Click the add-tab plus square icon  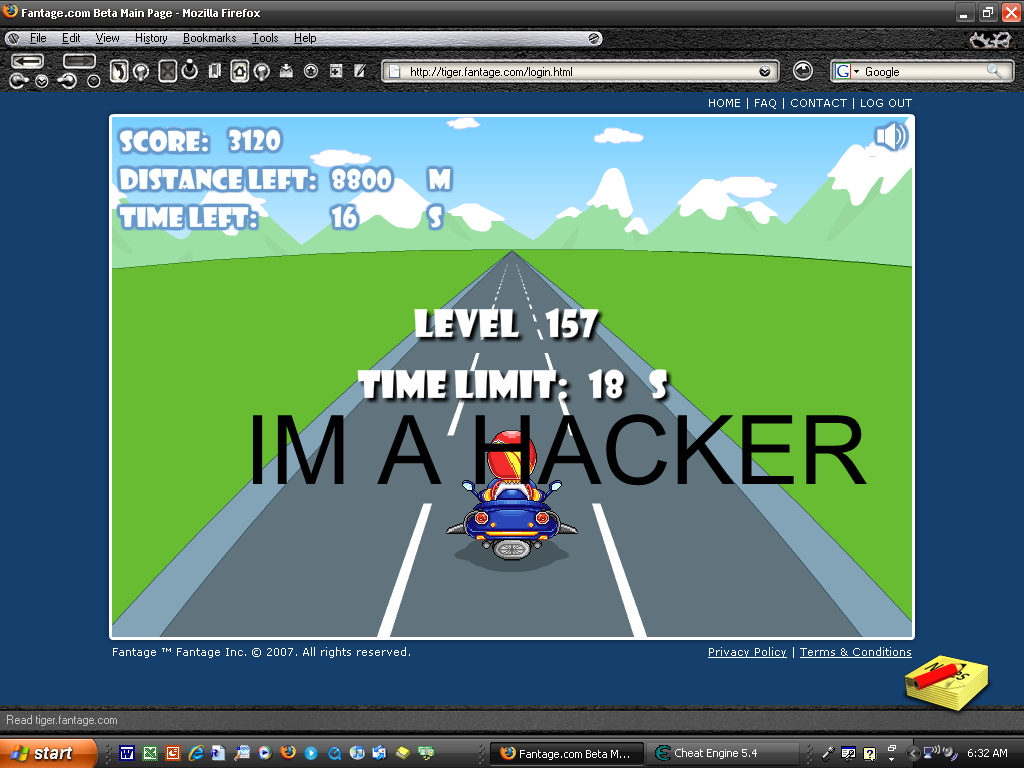click(x=336, y=71)
